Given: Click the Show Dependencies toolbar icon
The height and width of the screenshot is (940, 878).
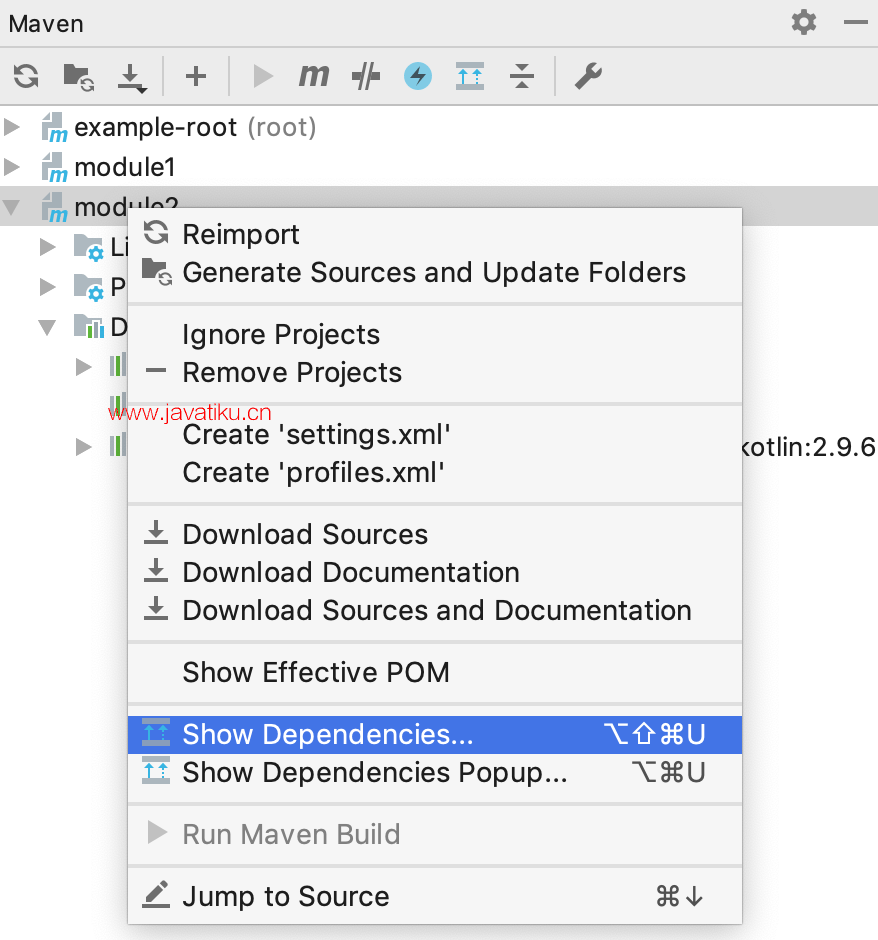Looking at the screenshot, I should (x=470, y=76).
